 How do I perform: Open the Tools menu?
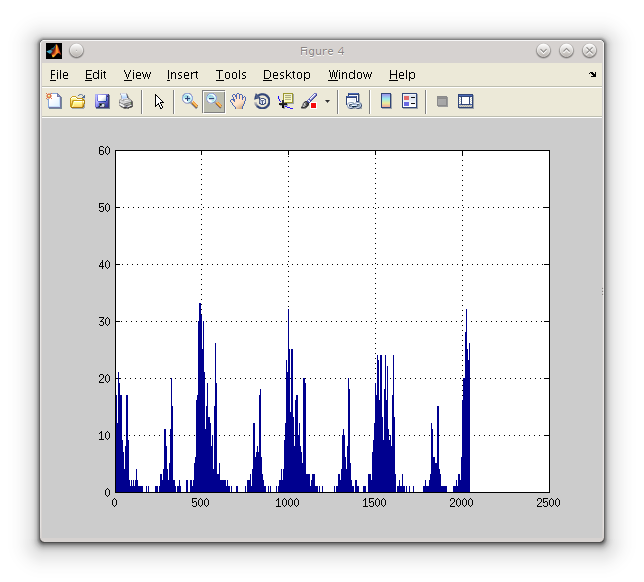231,75
